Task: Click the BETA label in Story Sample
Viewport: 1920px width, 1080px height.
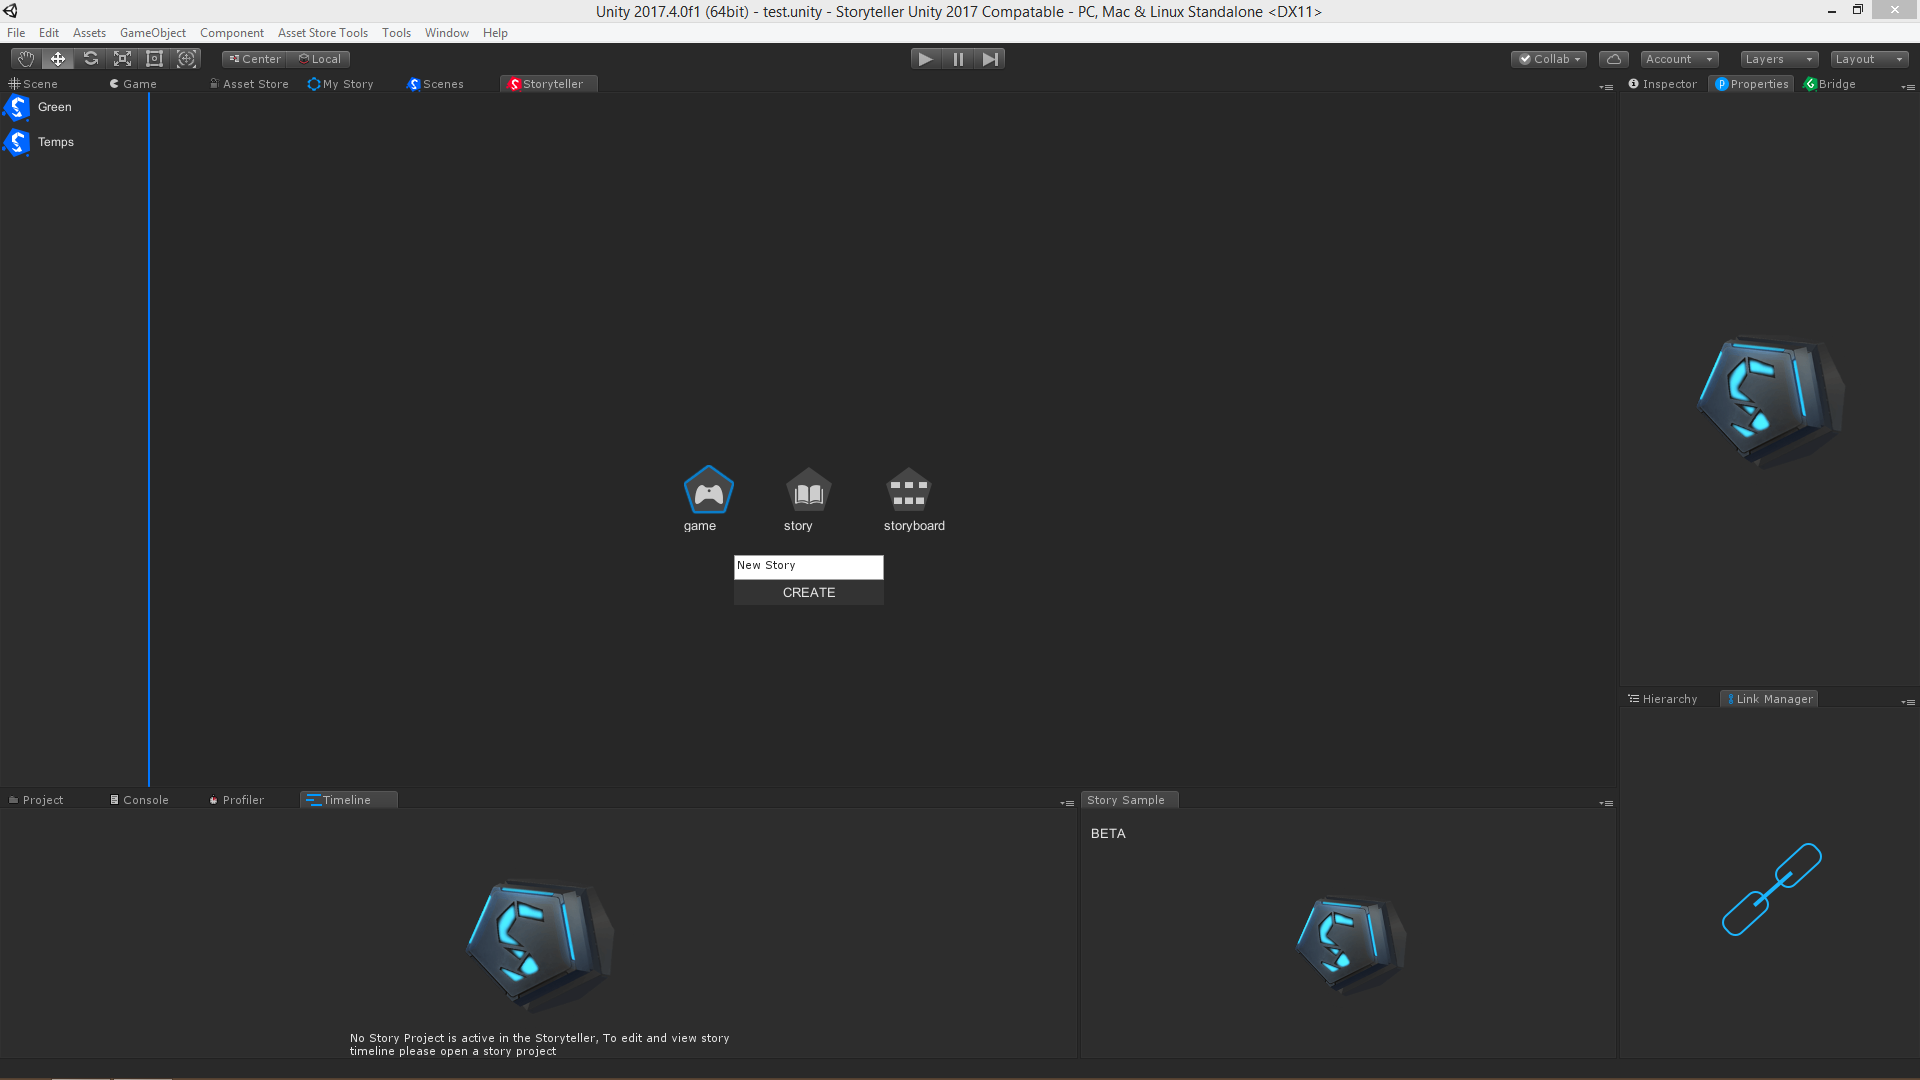Action: (1108, 834)
